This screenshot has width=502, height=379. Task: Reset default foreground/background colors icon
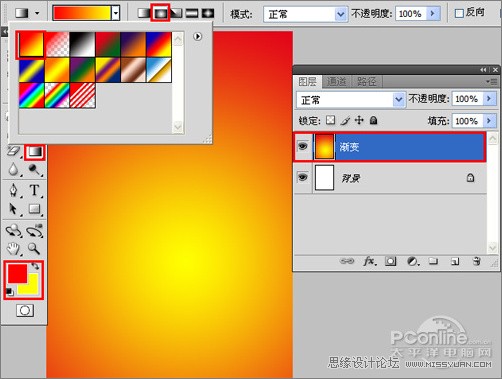(x=10, y=292)
